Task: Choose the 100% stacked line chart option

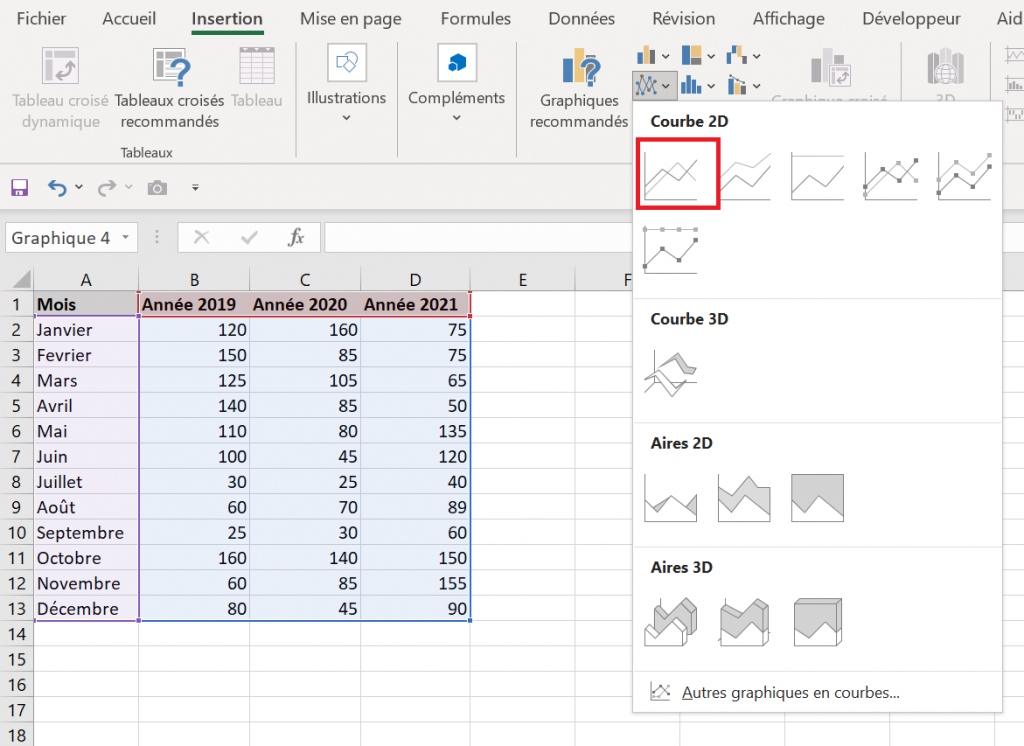Action: [818, 175]
